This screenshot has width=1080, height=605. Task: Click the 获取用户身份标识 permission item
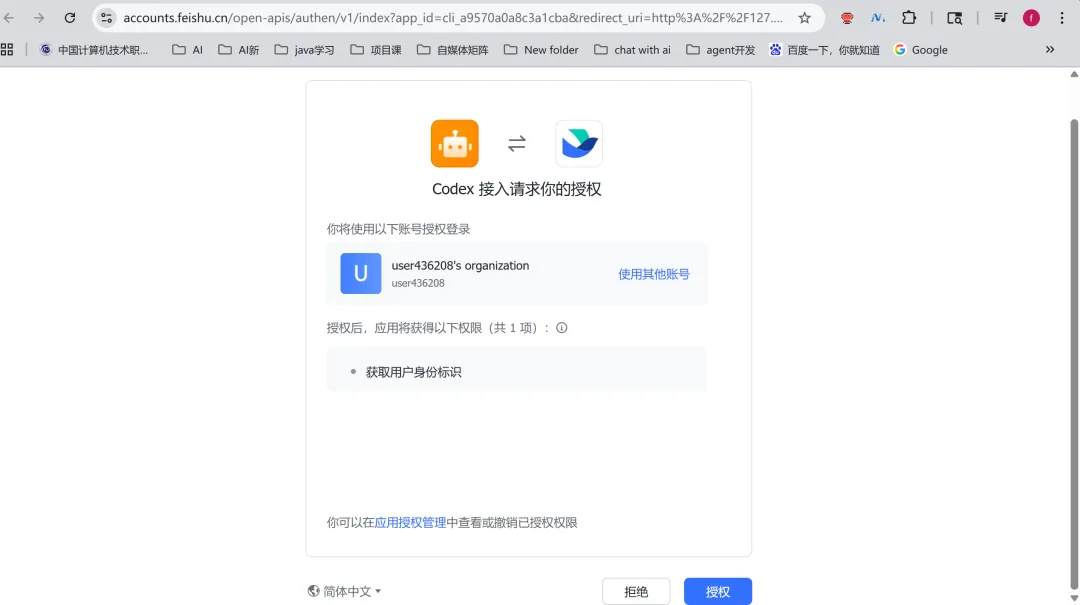click(413, 372)
